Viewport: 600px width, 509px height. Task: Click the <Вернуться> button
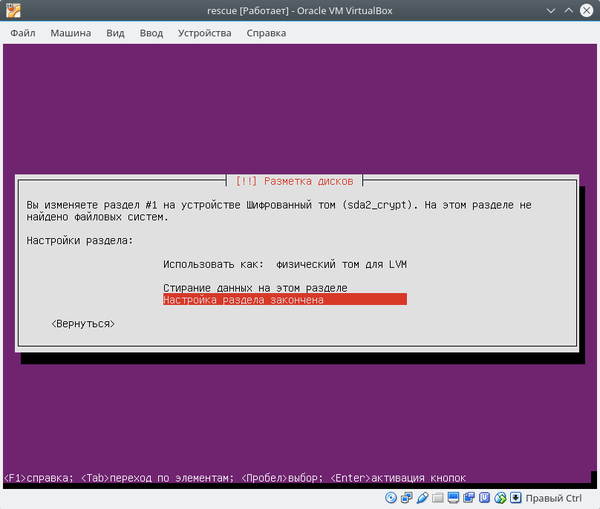[83, 324]
